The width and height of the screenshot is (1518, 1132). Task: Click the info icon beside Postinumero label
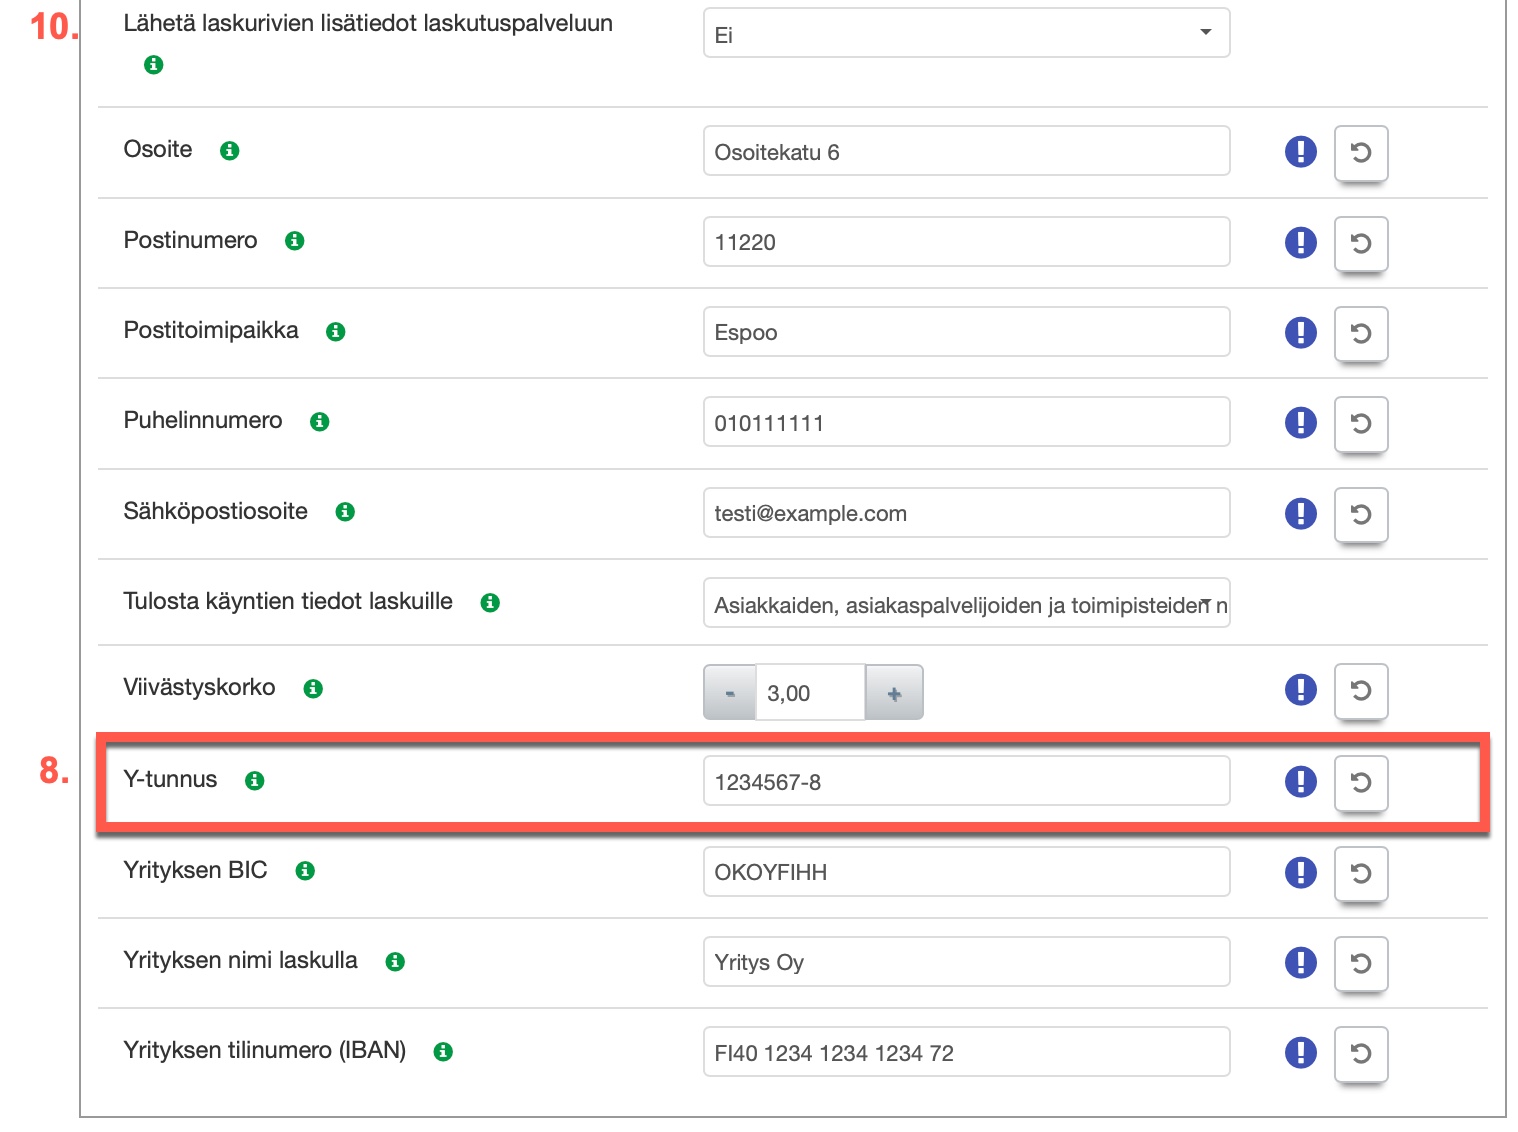294,241
